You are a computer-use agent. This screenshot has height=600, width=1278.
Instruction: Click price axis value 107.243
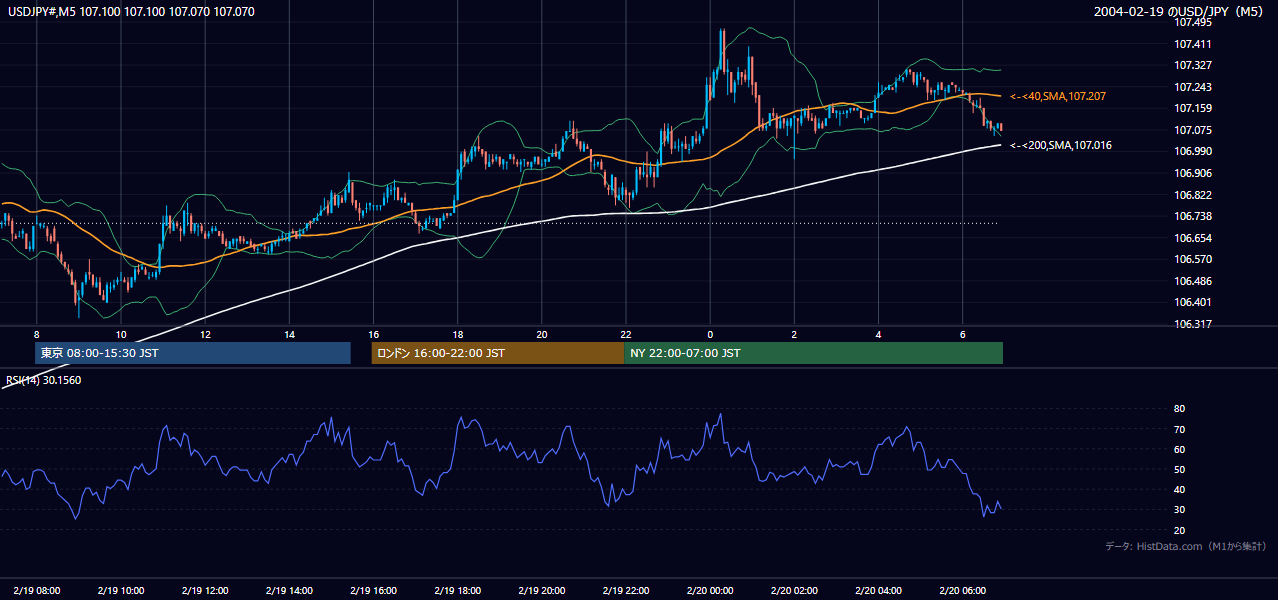point(1192,87)
